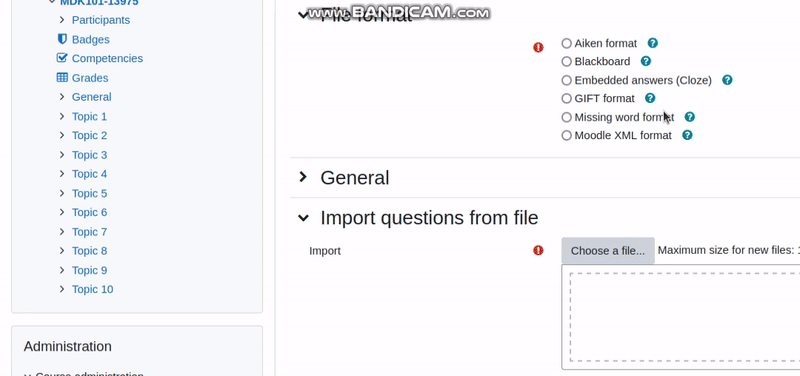Collapse Import questions from file section

pyautogui.click(x=303, y=218)
